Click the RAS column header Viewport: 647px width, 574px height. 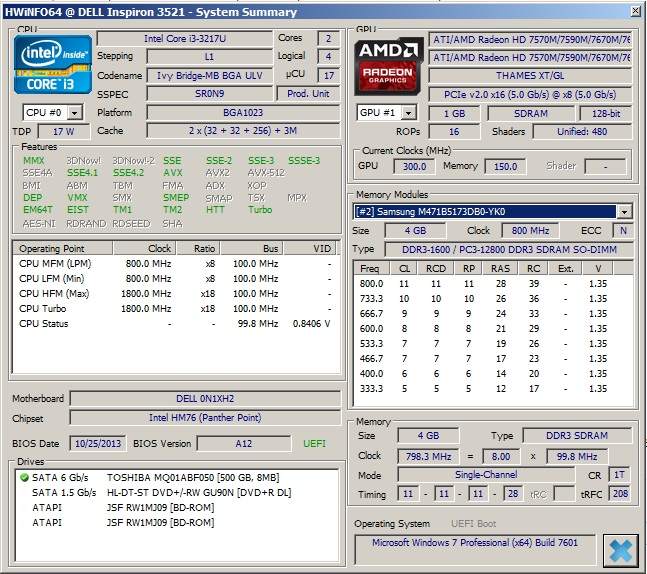pyautogui.click(x=500, y=269)
